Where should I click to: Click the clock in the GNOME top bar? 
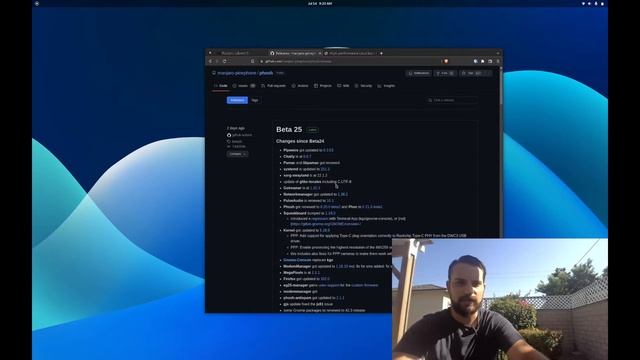[x=320, y=3]
